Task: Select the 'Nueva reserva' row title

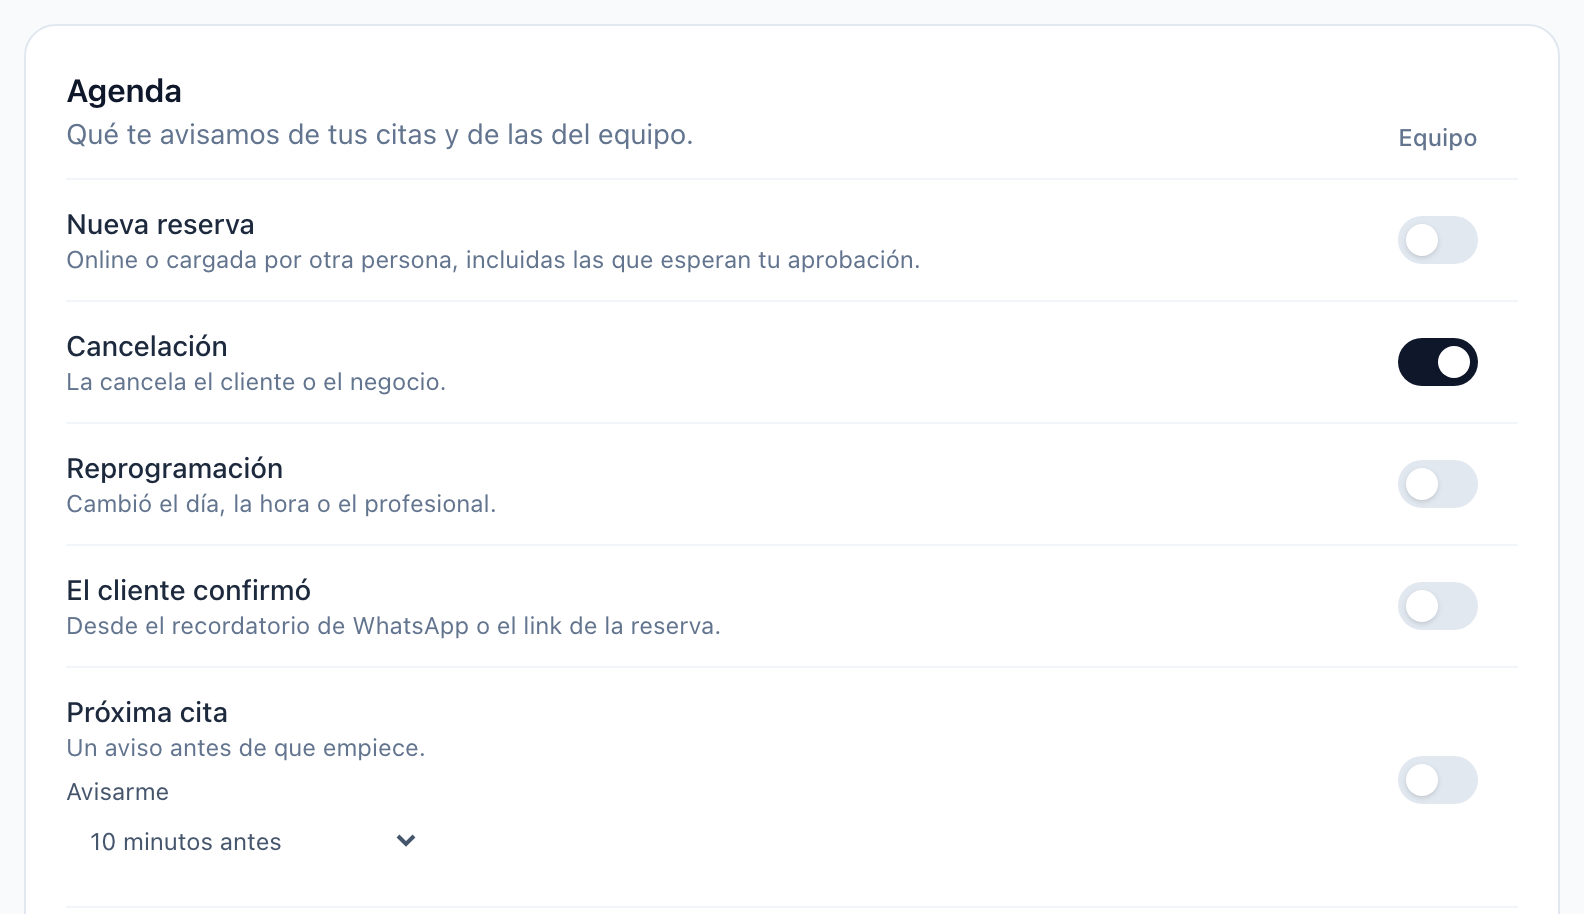Action: (x=160, y=224)
